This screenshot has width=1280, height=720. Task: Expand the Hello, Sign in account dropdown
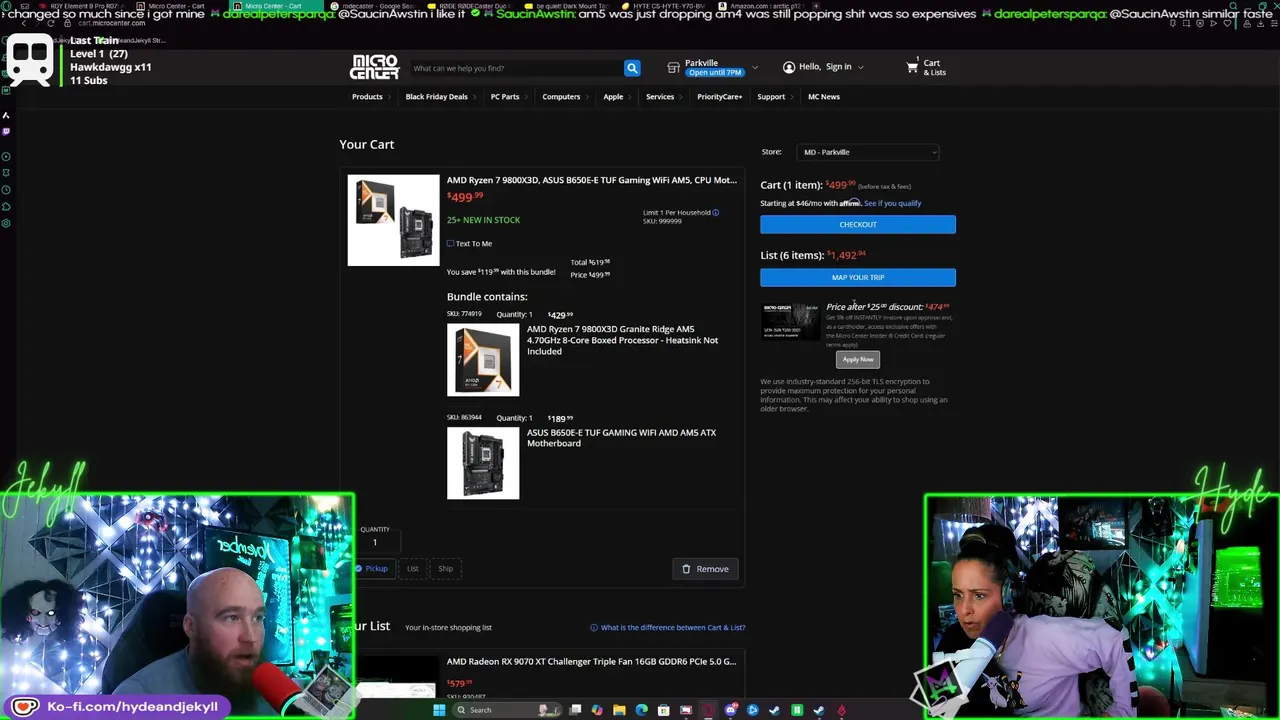tap(861, 67)
